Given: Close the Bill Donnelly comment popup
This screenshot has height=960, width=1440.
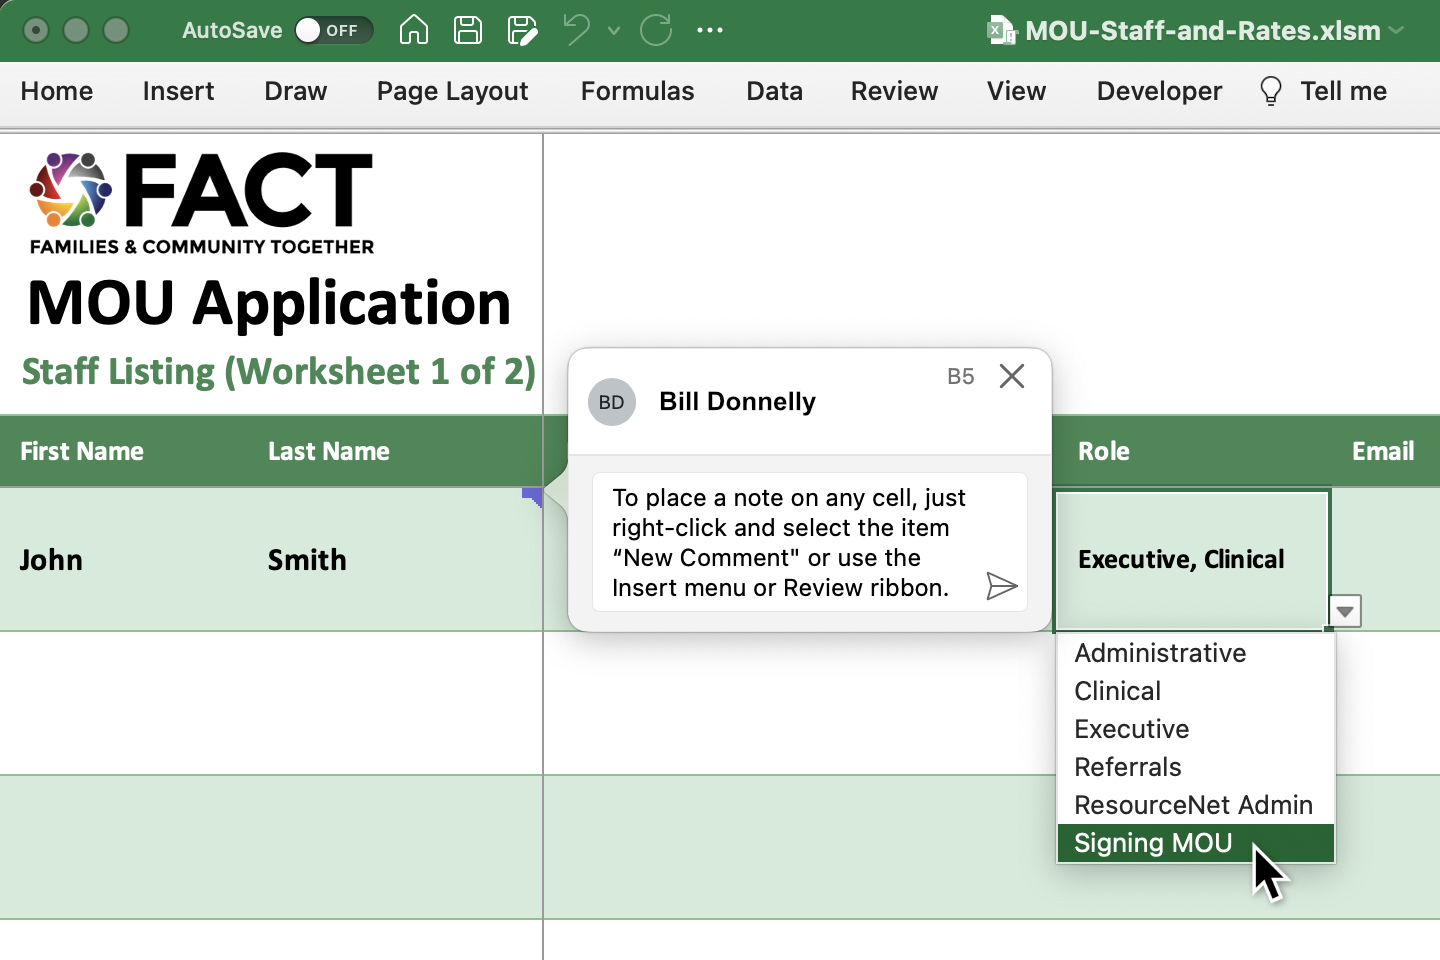Looking at the screenshot, I should point(1012,376).
